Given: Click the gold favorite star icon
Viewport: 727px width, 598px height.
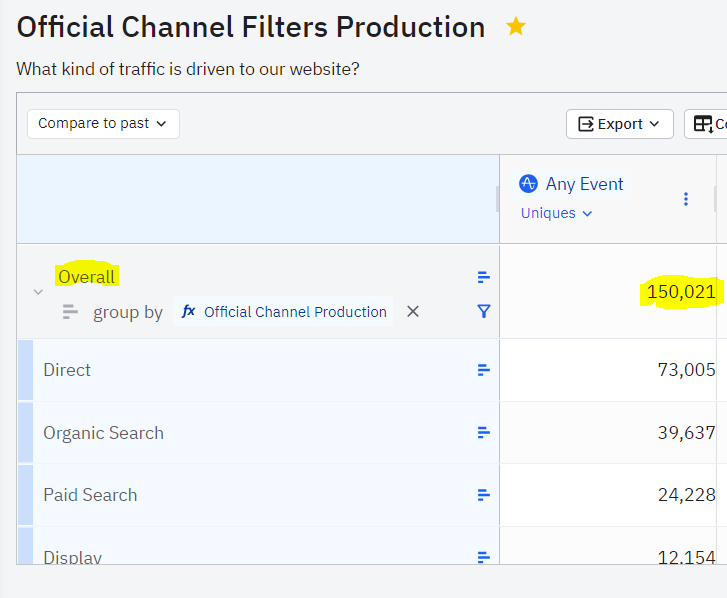Looking at the screenshot, I should pos(516,27).
